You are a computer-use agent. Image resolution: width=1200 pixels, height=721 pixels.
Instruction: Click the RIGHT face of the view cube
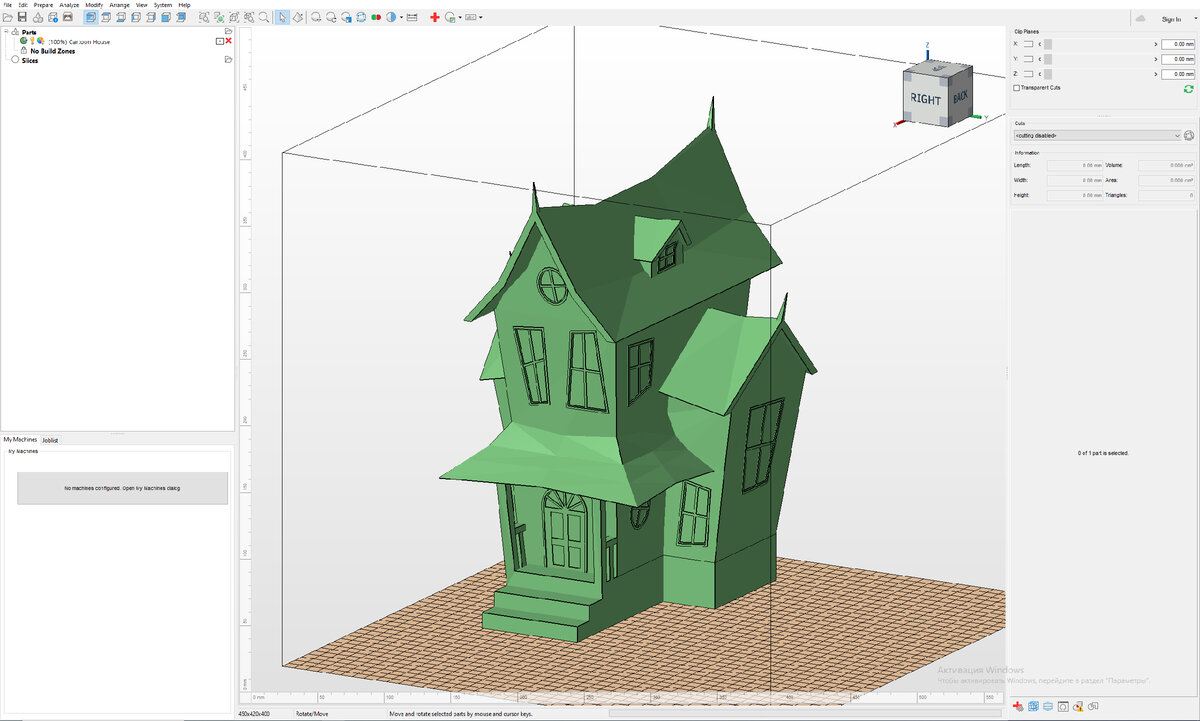point(925,99)
